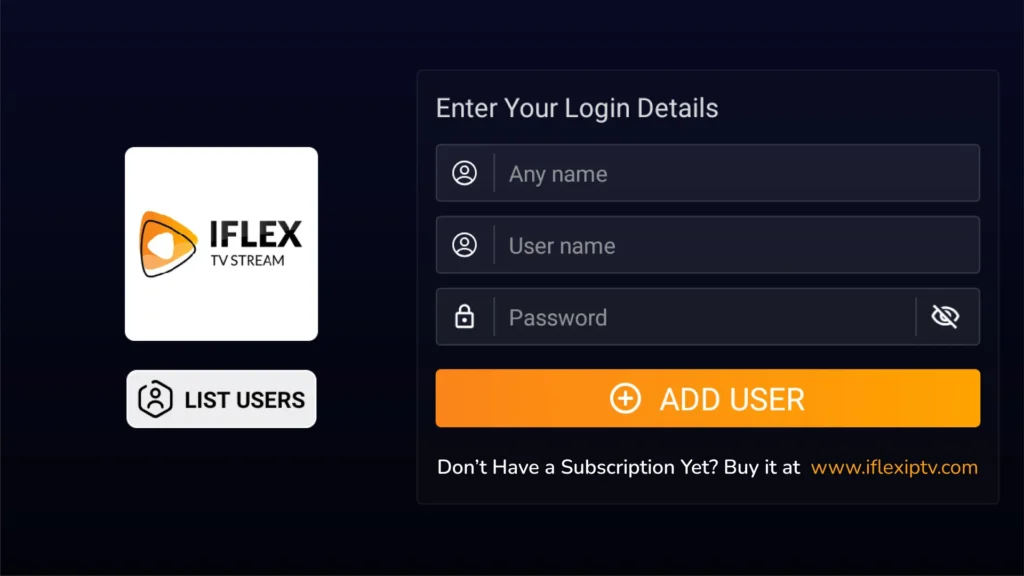The image size is (1024, 576).
Task: Click the subscription reminder text
Action: point(618,466)
